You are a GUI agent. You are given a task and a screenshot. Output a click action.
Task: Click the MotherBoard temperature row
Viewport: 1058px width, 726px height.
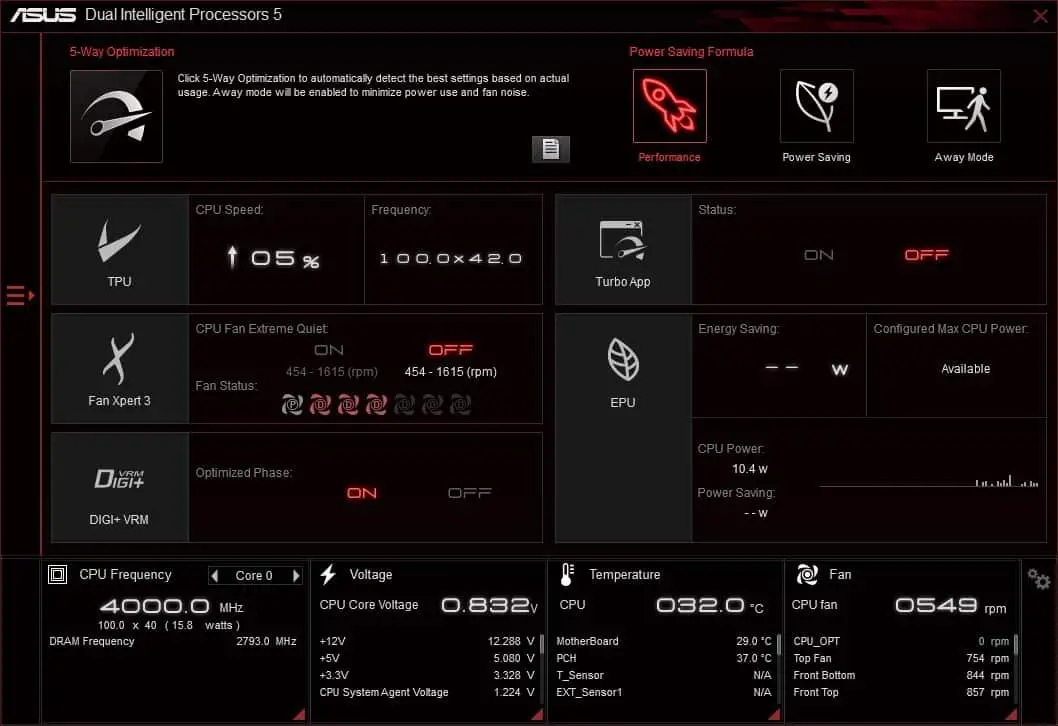(x=664, y=641)
